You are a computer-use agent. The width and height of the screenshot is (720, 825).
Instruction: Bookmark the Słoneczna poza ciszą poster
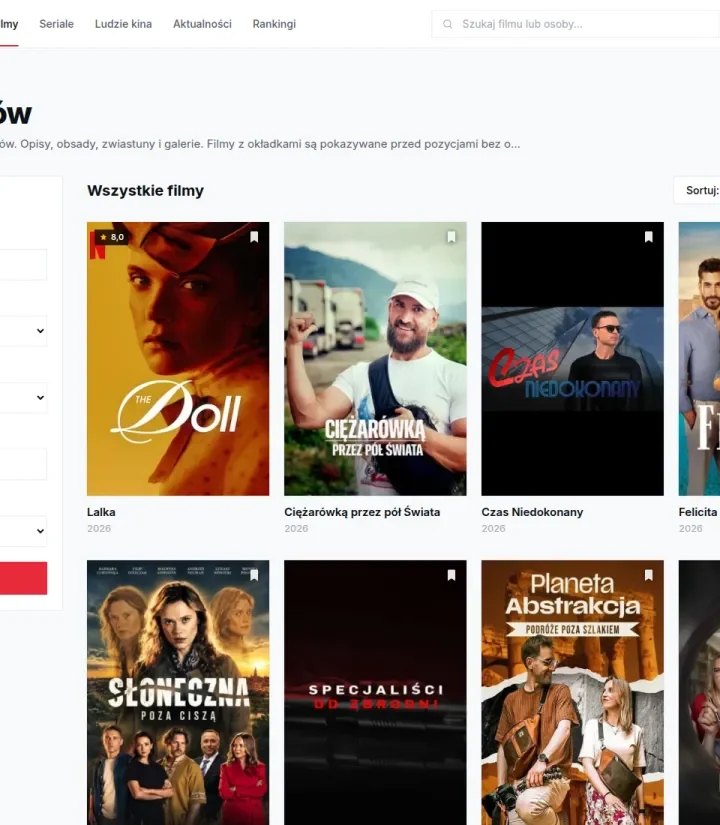[254, 575]
